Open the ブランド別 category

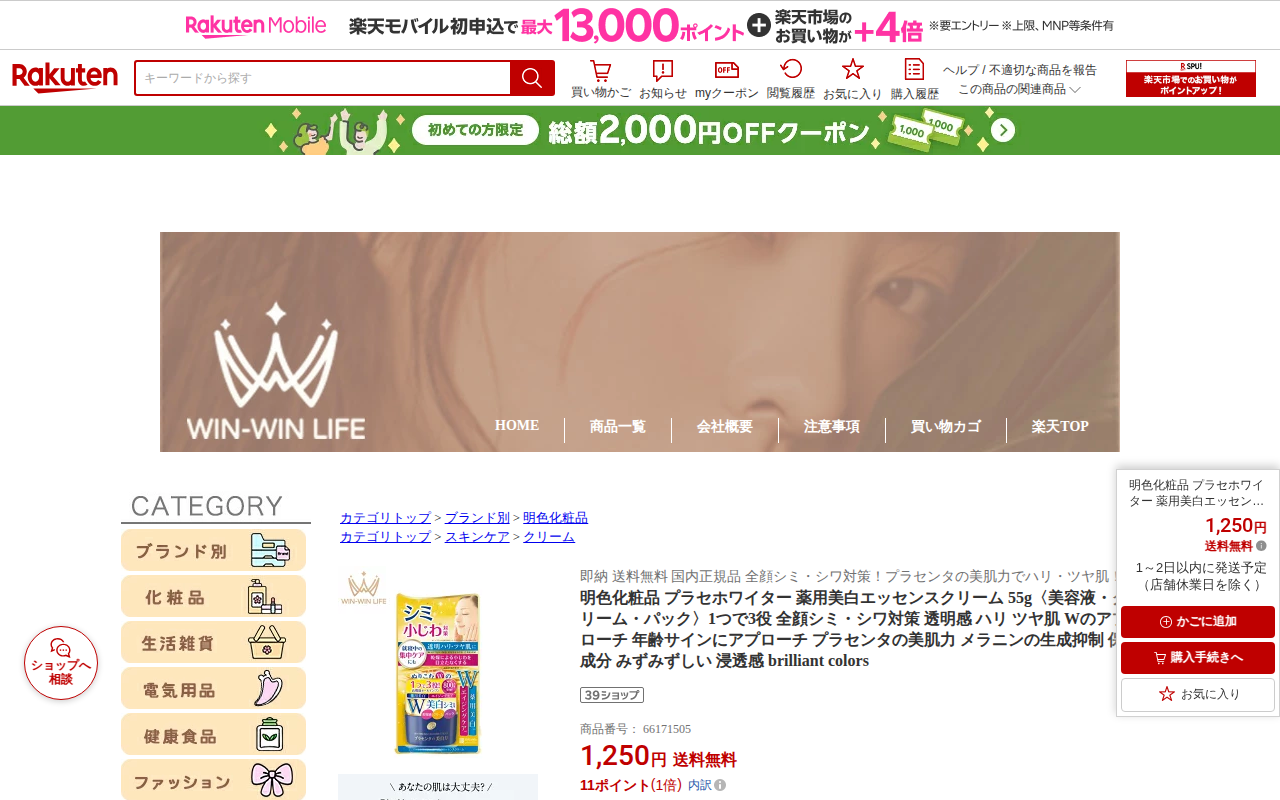pos(213,550)
